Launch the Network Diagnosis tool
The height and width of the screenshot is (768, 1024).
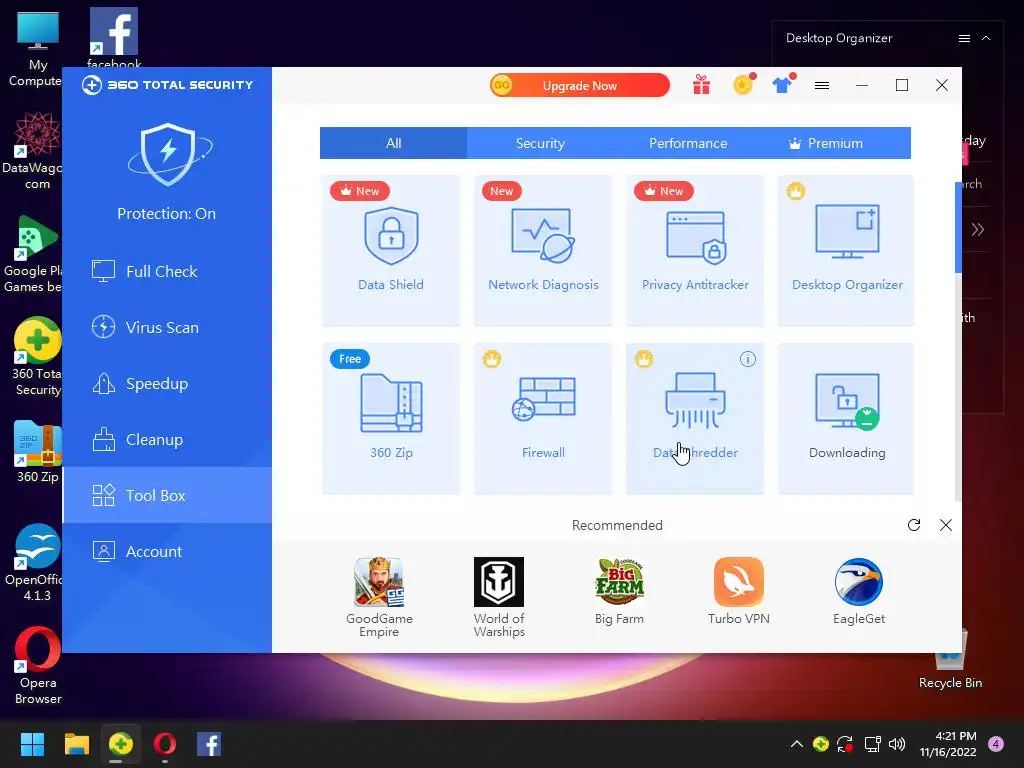(x=543, y=251)
